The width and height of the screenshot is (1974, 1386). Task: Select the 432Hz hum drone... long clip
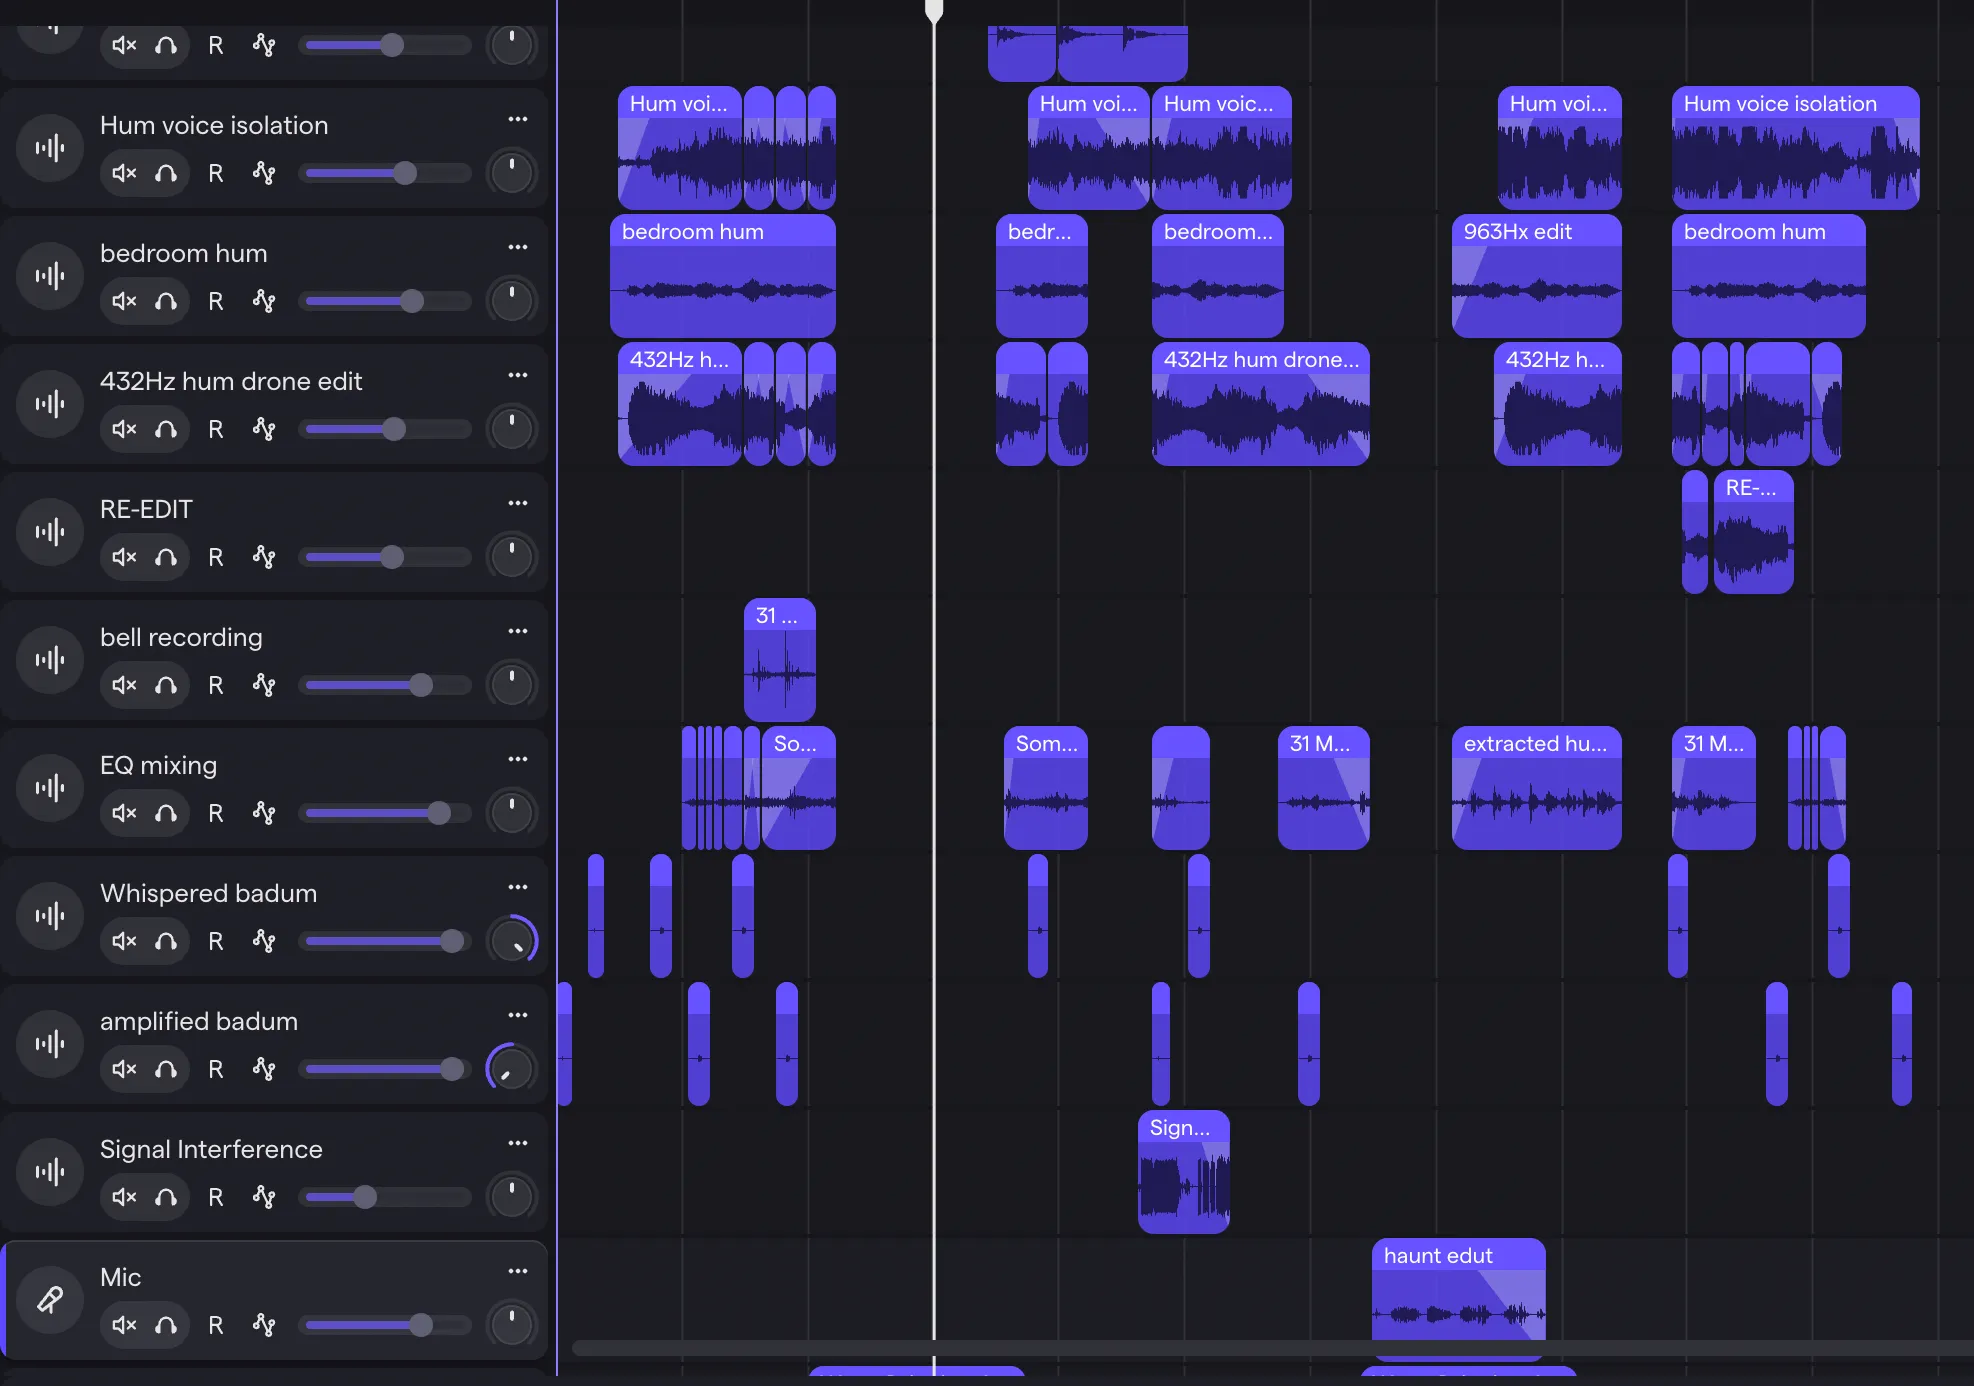1261,404
